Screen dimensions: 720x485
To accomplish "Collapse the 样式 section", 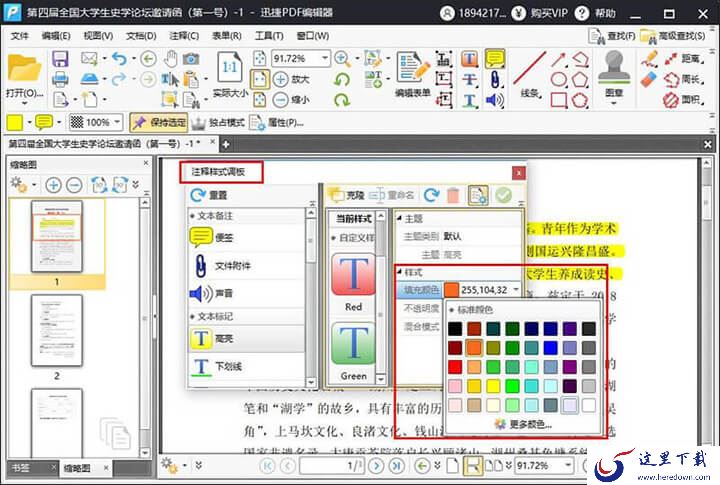I will [x=399, y=272].
